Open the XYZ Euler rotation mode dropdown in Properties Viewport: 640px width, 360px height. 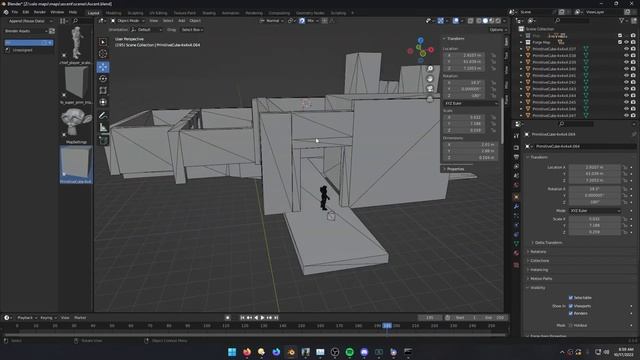pos(595,211)
